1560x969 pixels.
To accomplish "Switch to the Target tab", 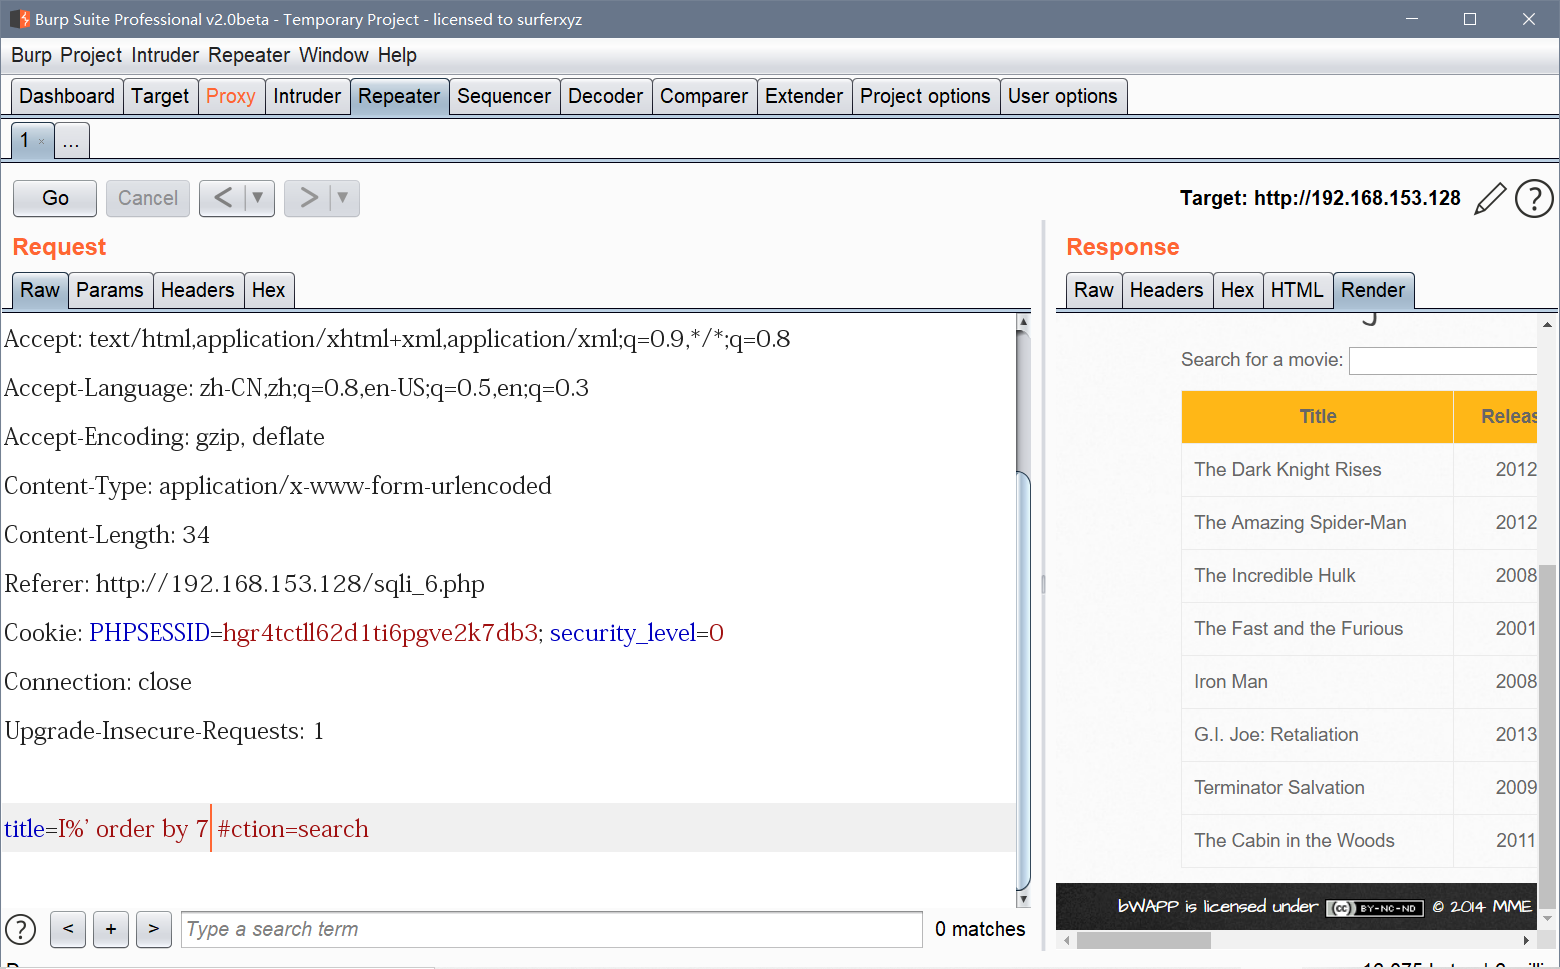I will (x=160, y=96).
